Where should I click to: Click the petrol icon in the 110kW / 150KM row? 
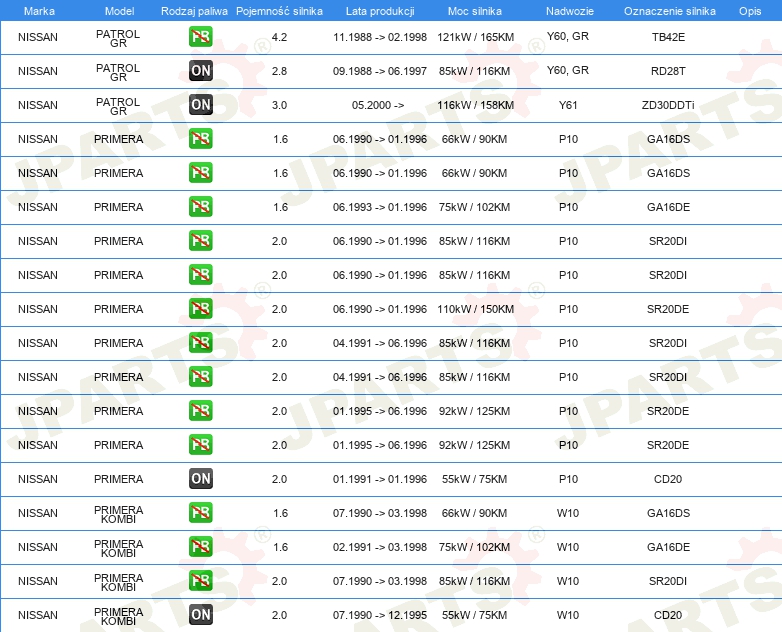200,308
